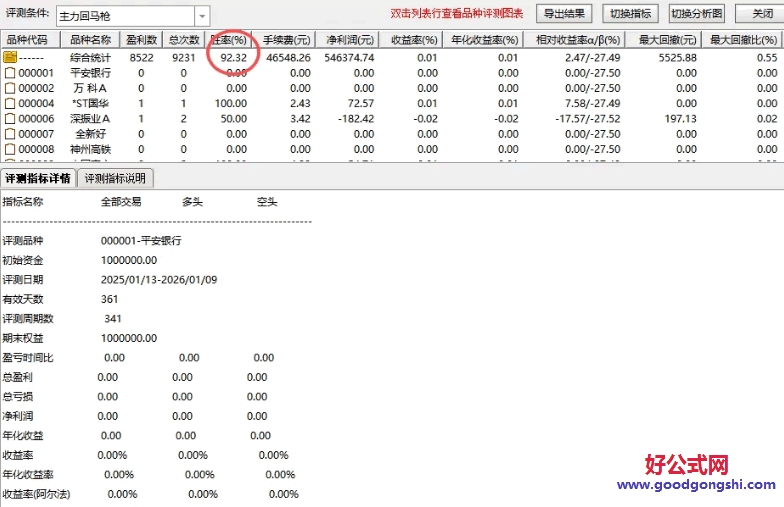Click the 546374.74 net profit cell

click(349, 58)
